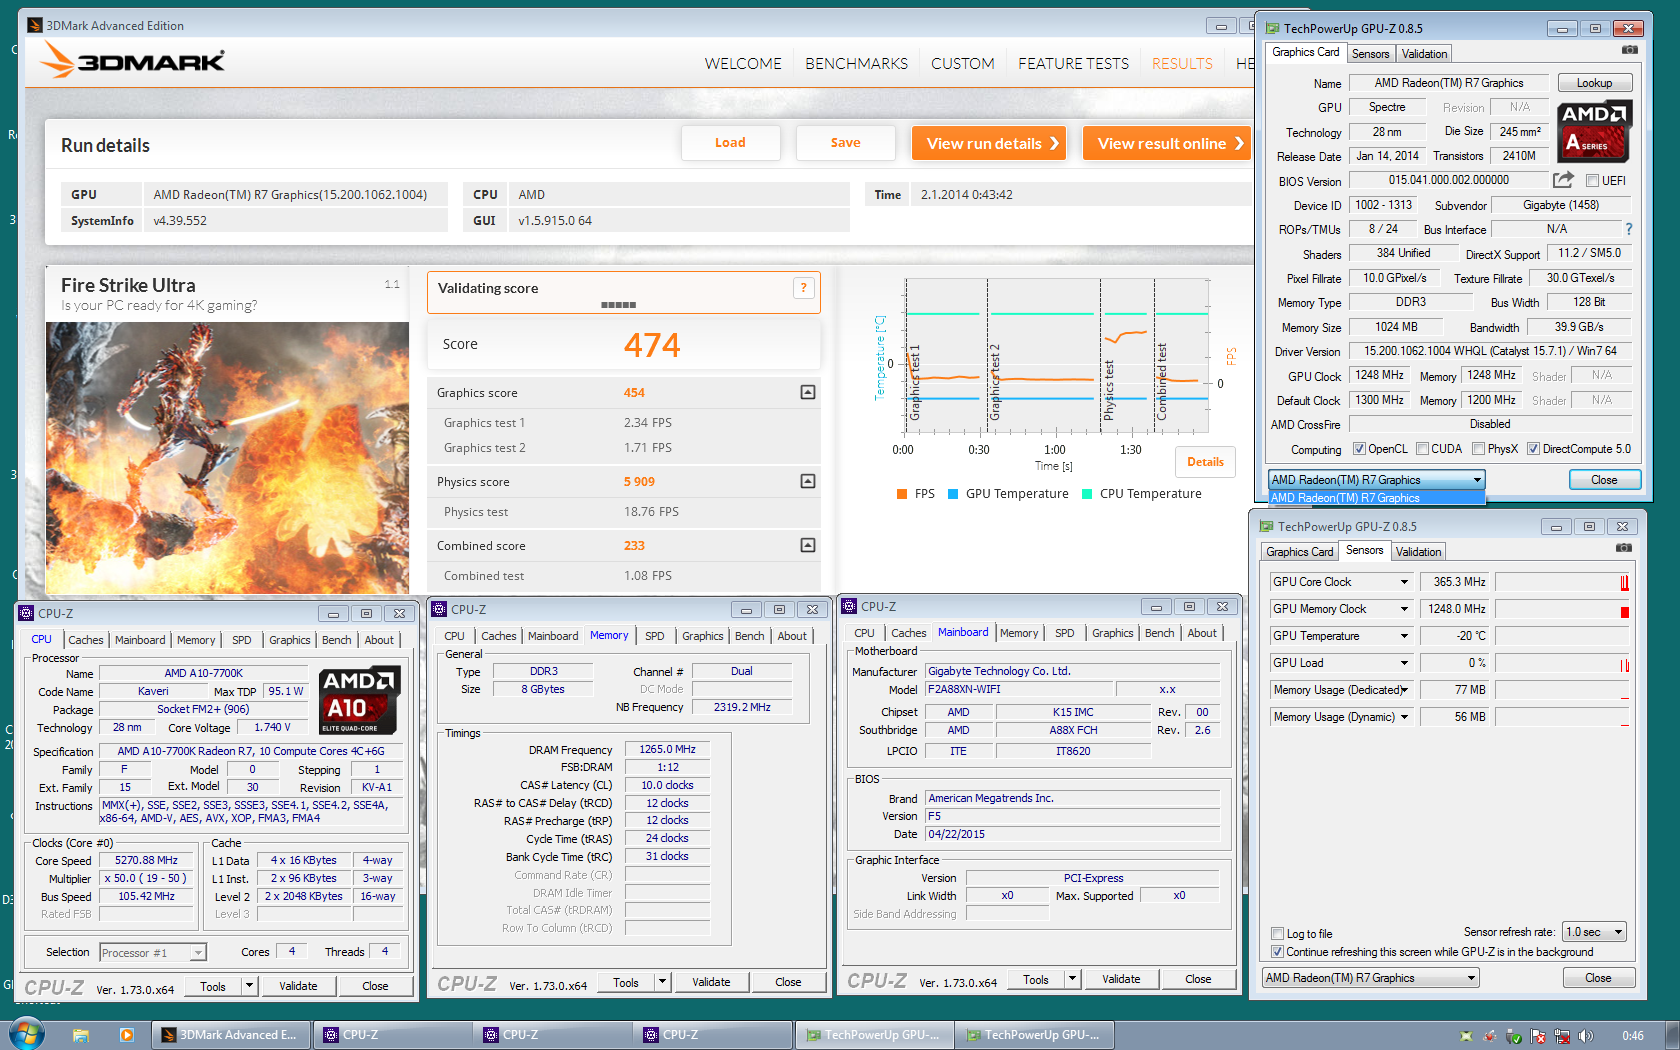Enable the Log to file checkbox
The height and width of the screenshot is (1050, 1680).
[1277, 934]
